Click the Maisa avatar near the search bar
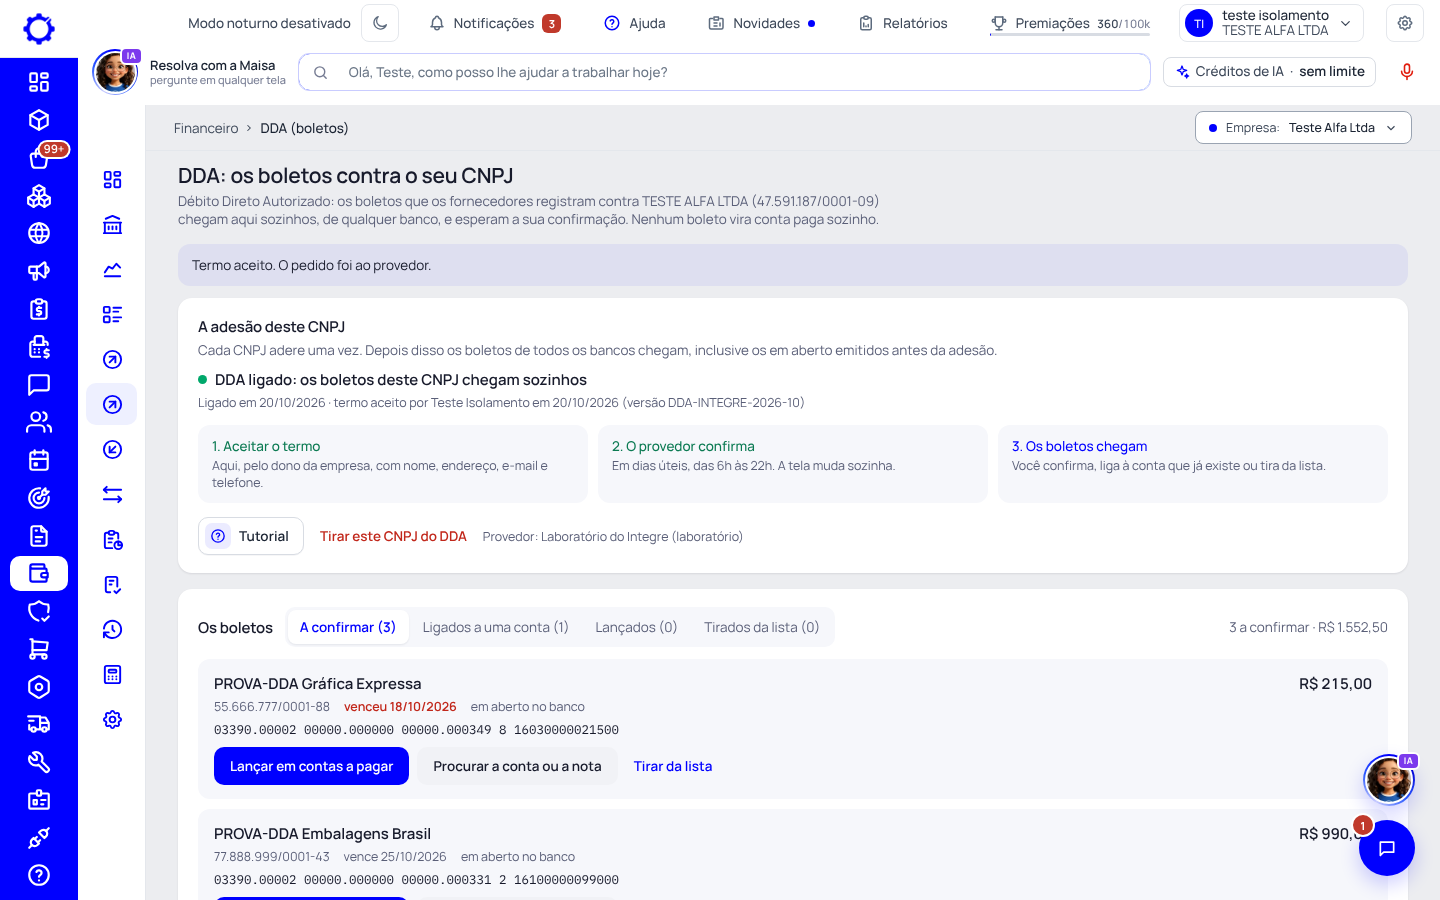This screenshot has width=1440, height=900. (115, 72)
